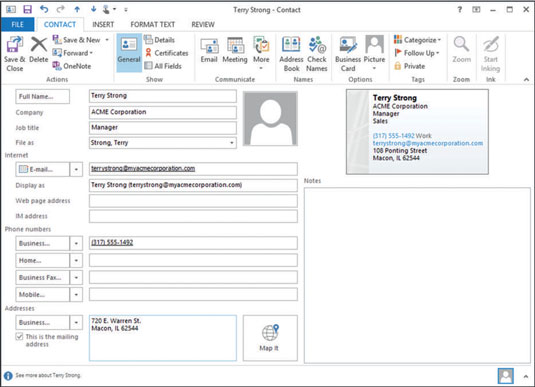
Task: Open the Home phone type dropdown arrow
Action: [76, 260]
